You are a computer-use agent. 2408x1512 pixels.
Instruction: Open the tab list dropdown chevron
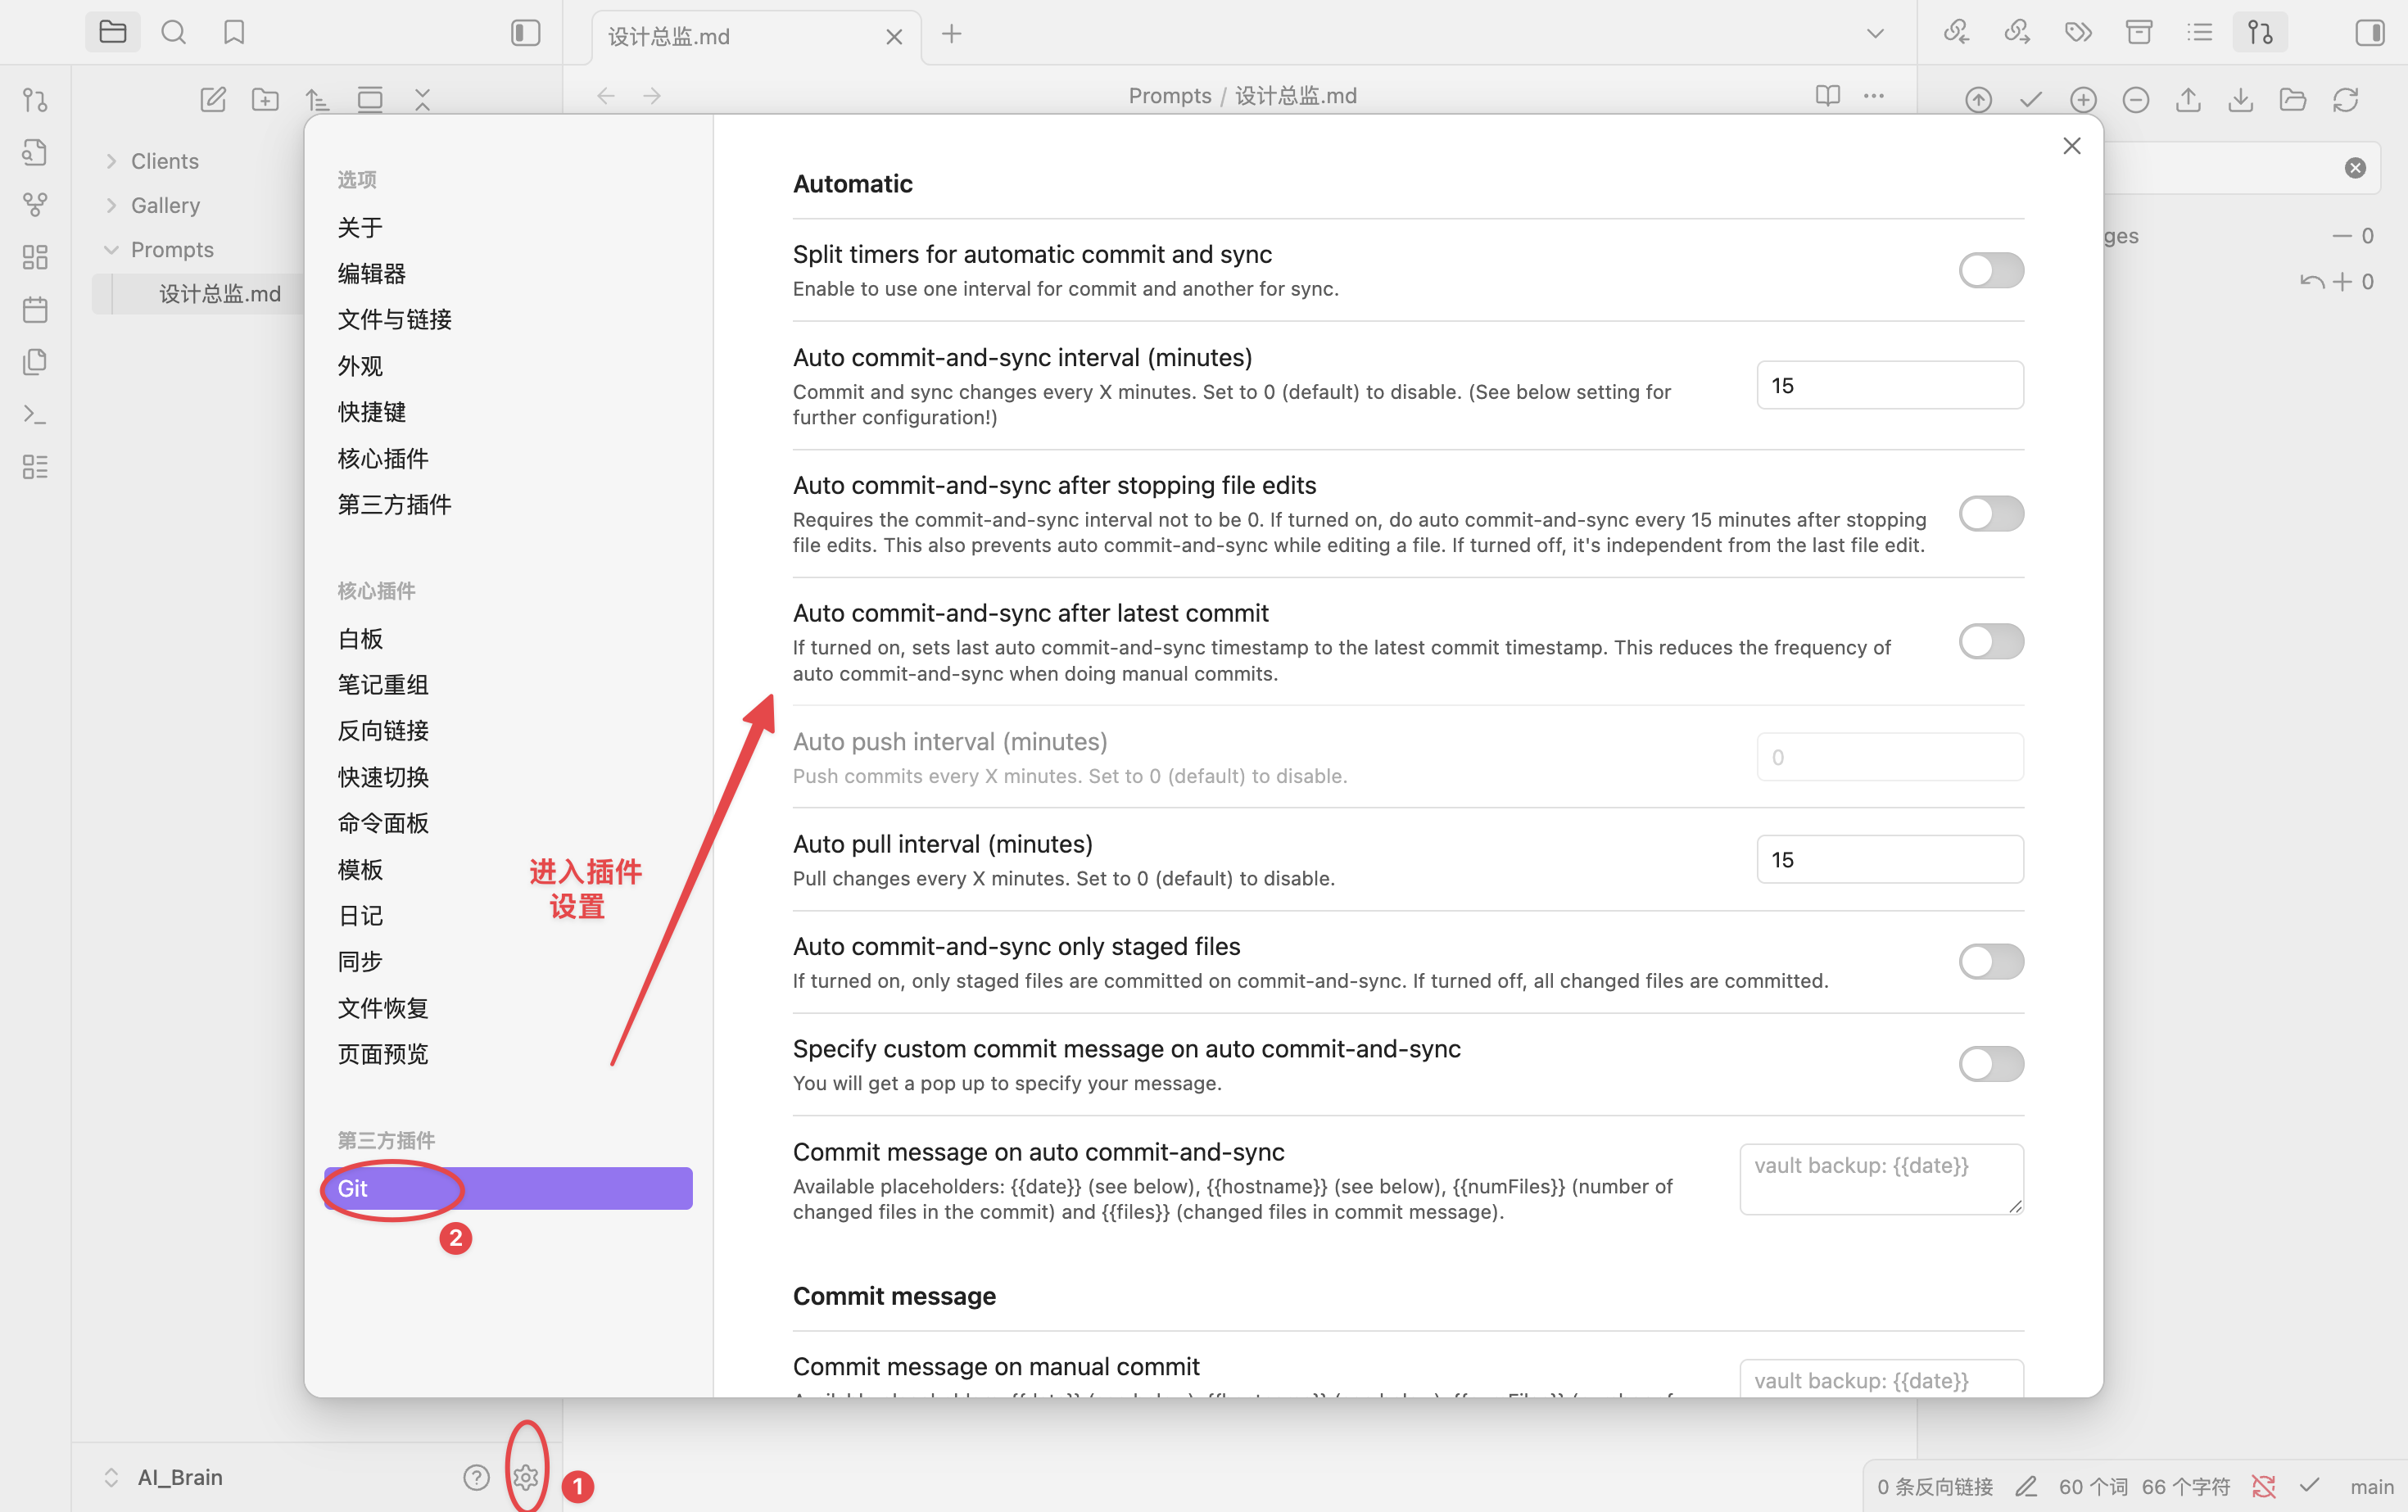[1875, 34]
